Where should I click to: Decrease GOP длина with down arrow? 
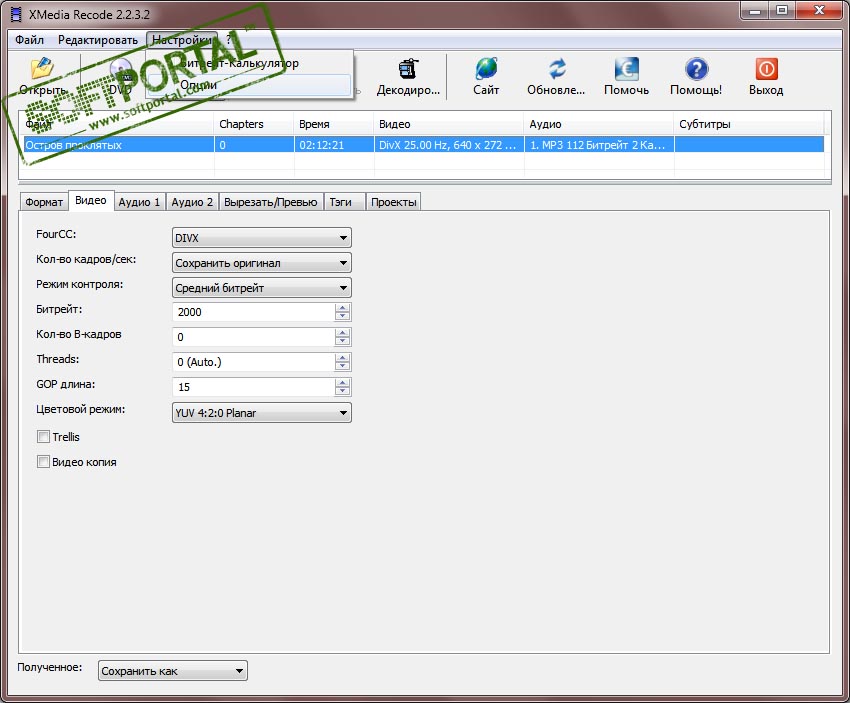(343, 391)
